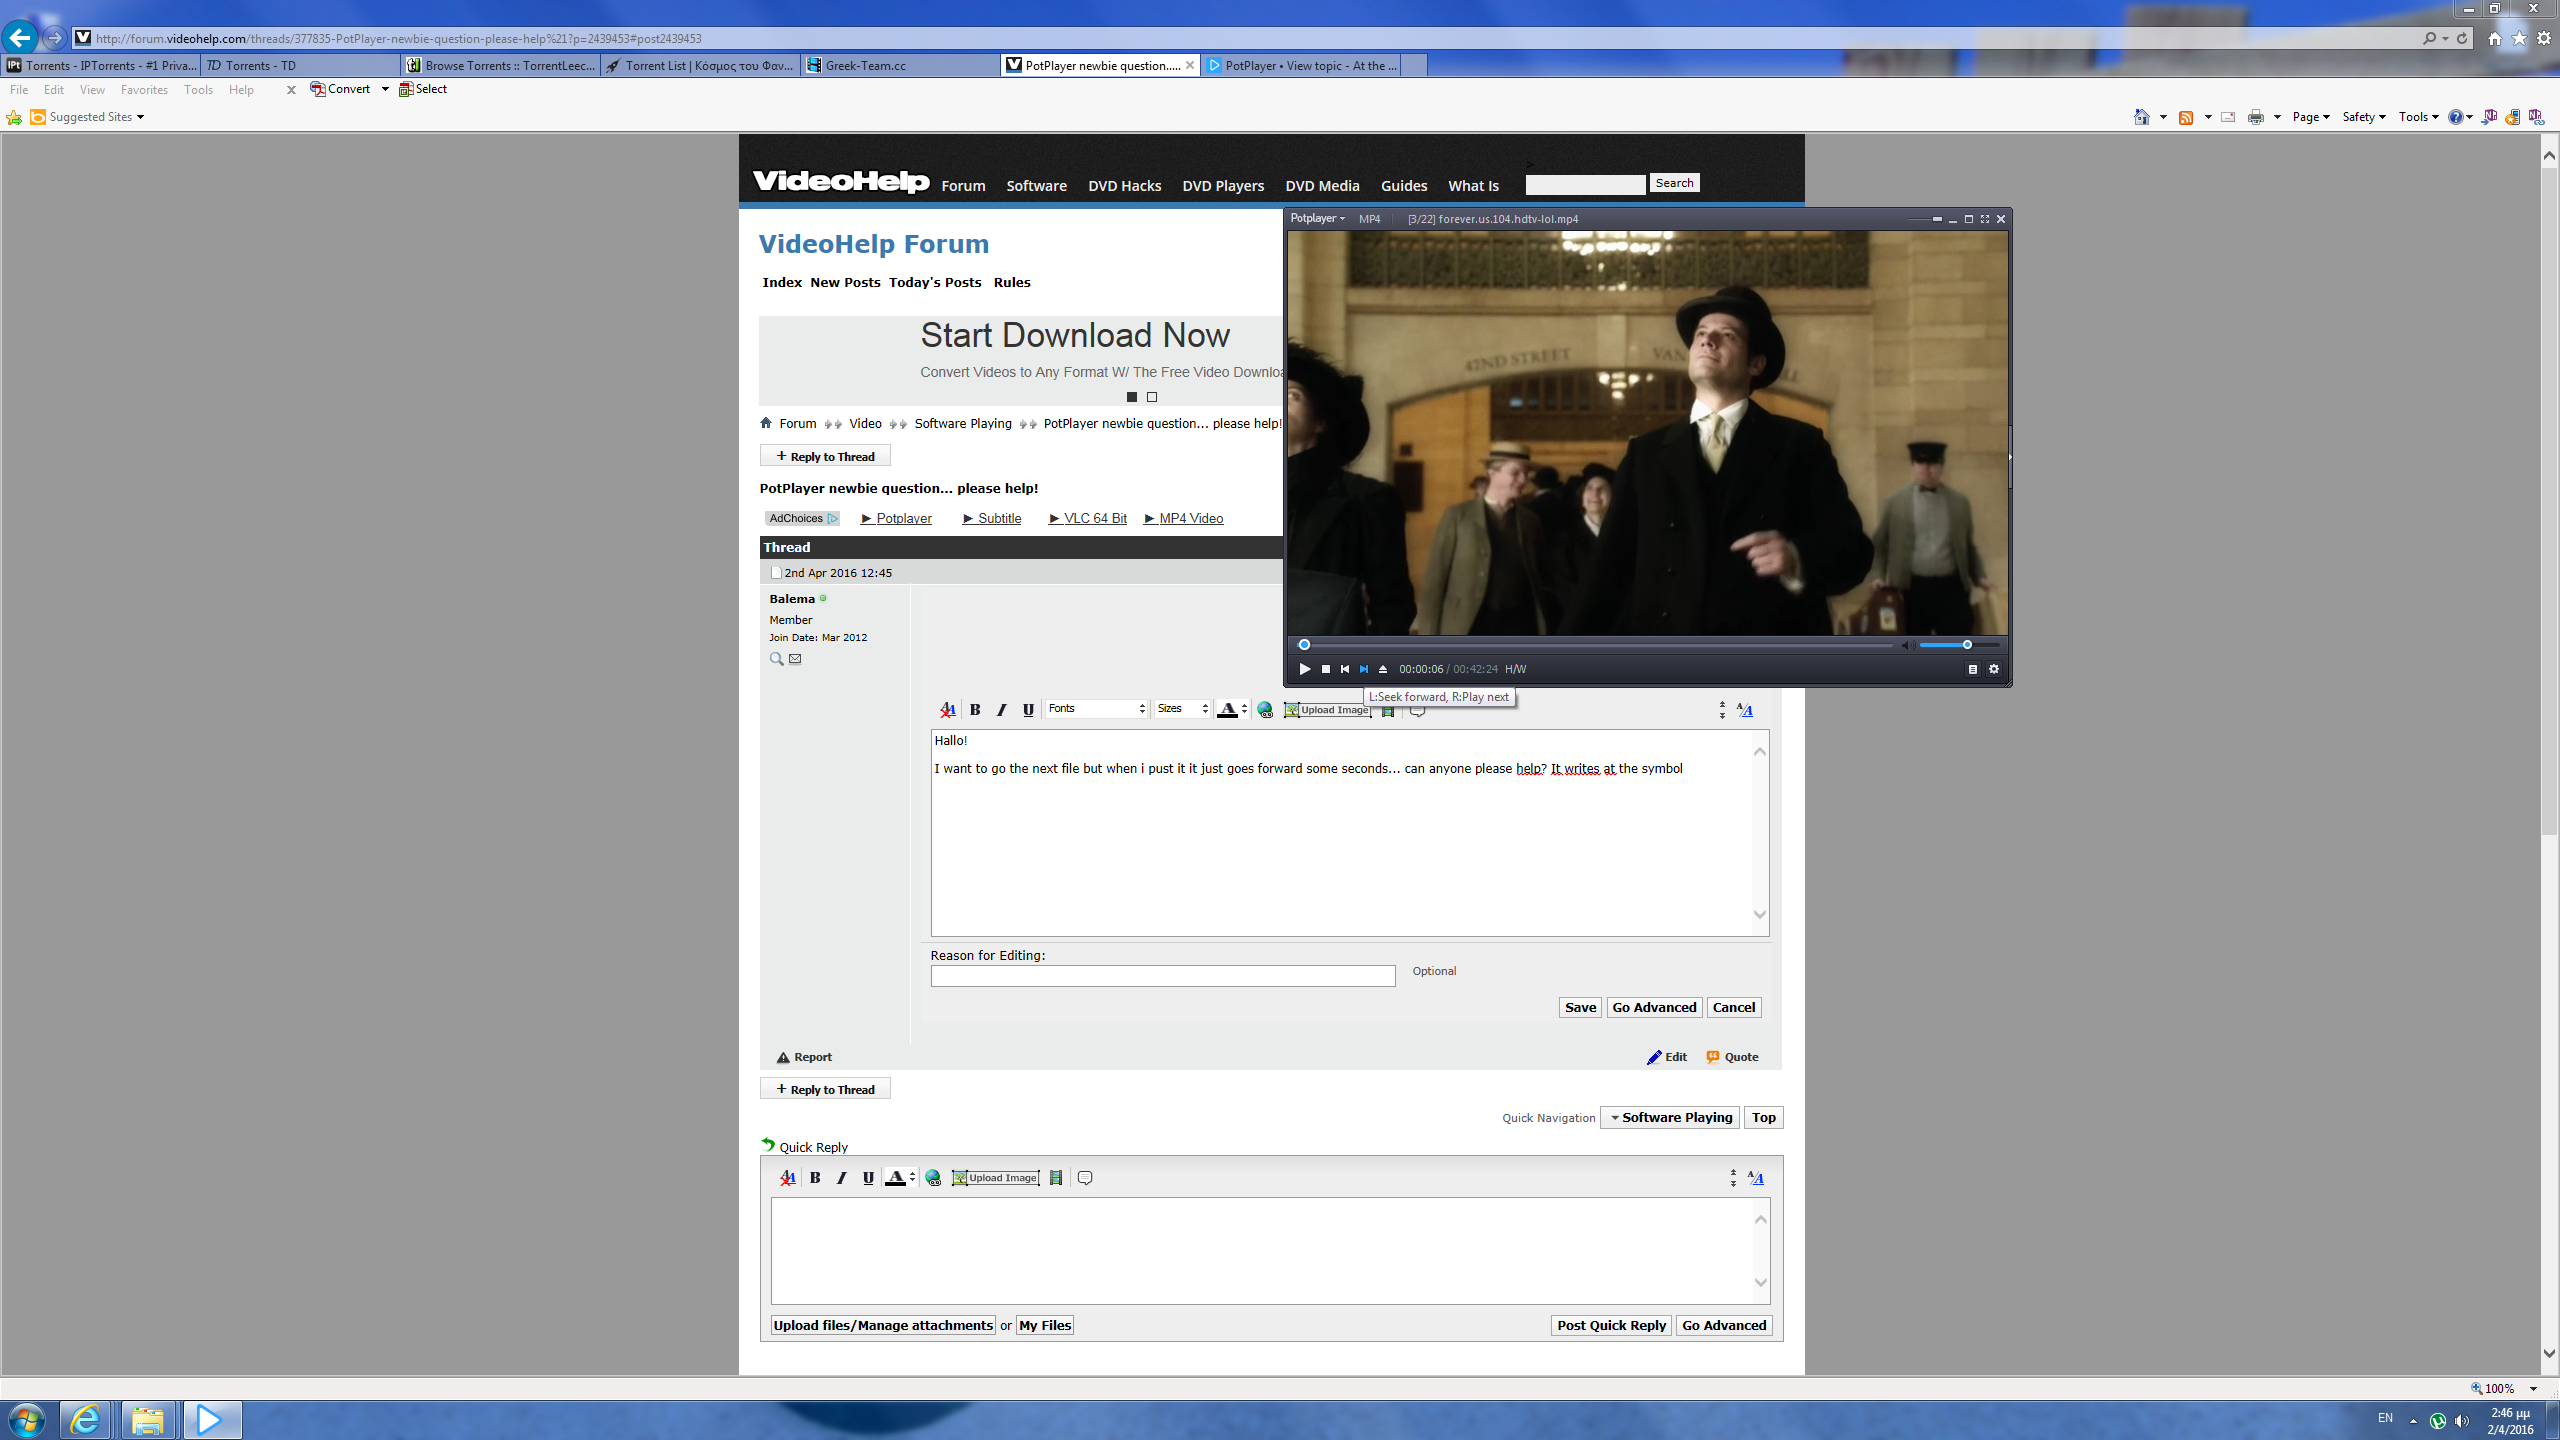Screen dimensions: 2560x1440
Task: Open the Fonts dropdown in edit toolbar
Action: click(1096, 708)
